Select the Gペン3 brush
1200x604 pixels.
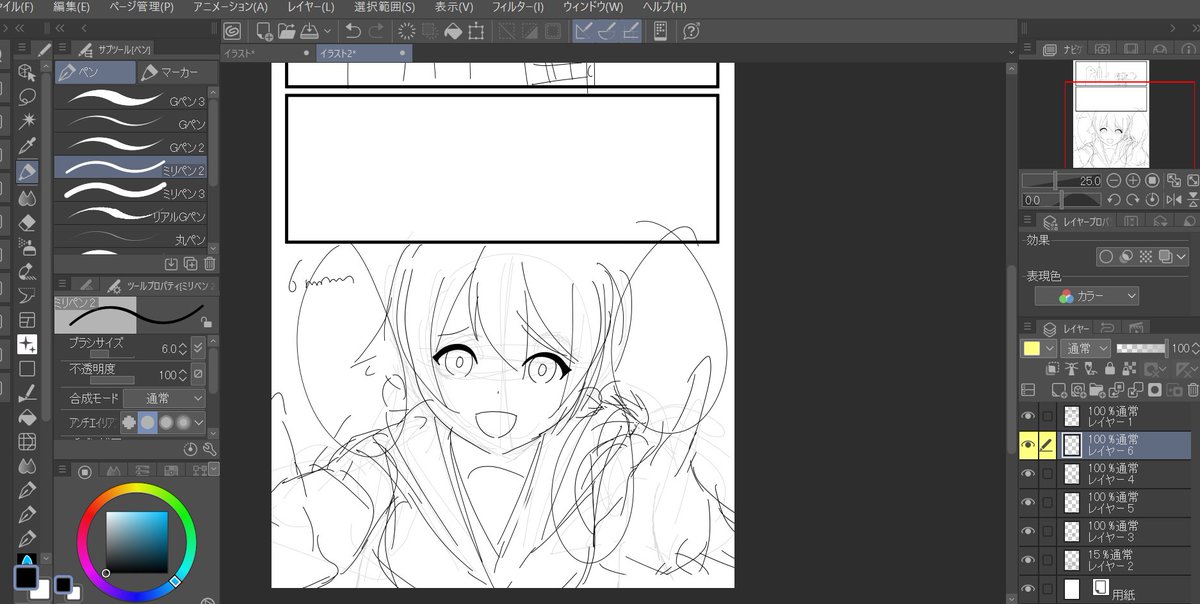click(x=131, y=100)
